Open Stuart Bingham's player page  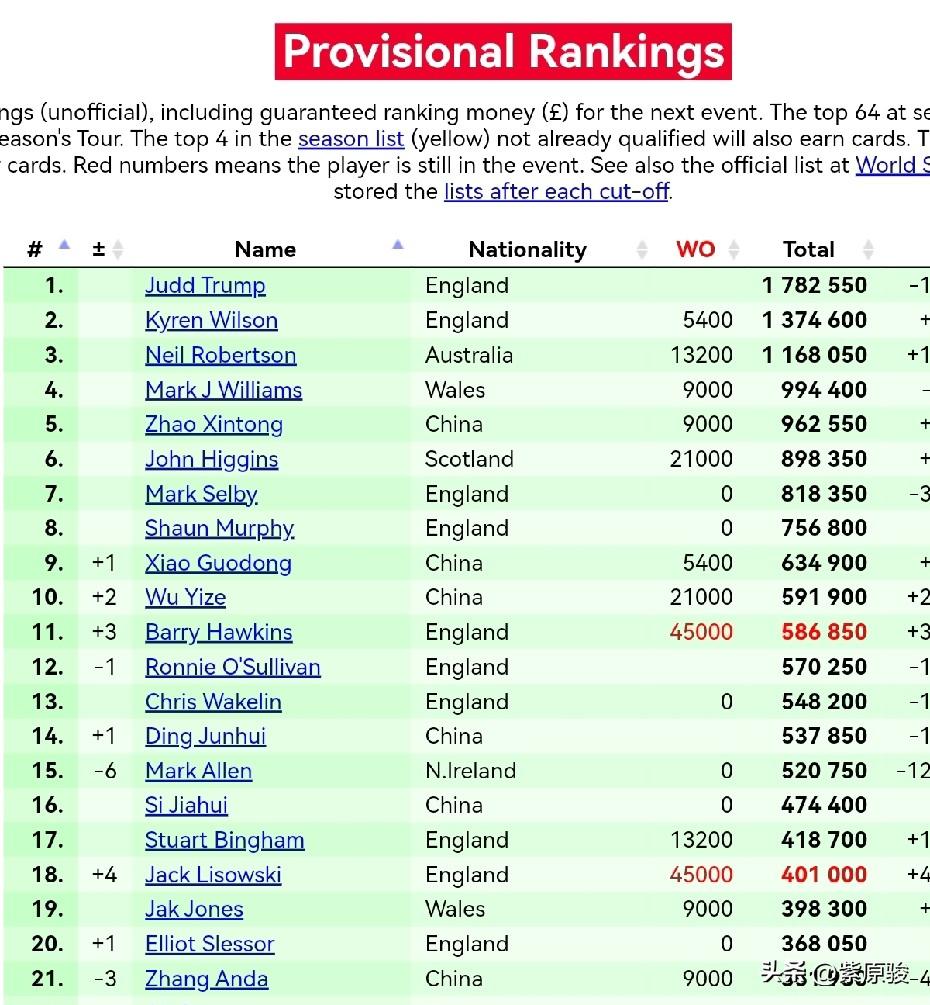(x=224, y=840)
